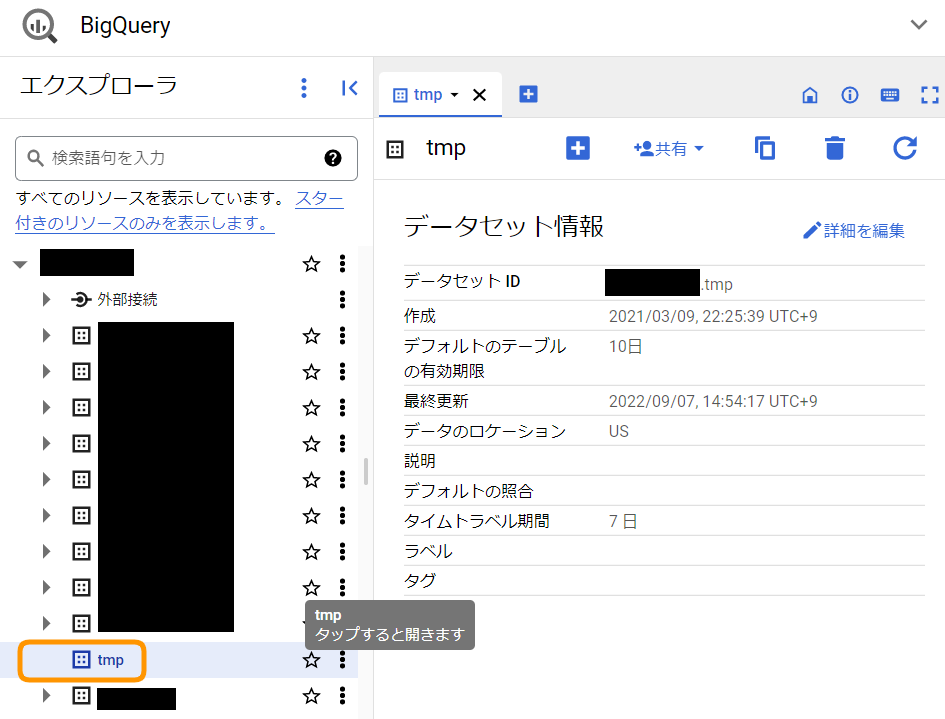Show keyboard shortcuts icon
This screenshot has height=719, width=945.
pyautogui.click(x=890, y=95)
